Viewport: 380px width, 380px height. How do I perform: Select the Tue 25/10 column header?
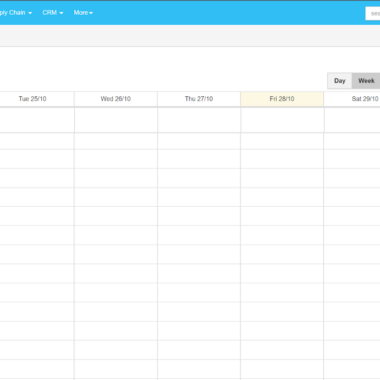33,99
